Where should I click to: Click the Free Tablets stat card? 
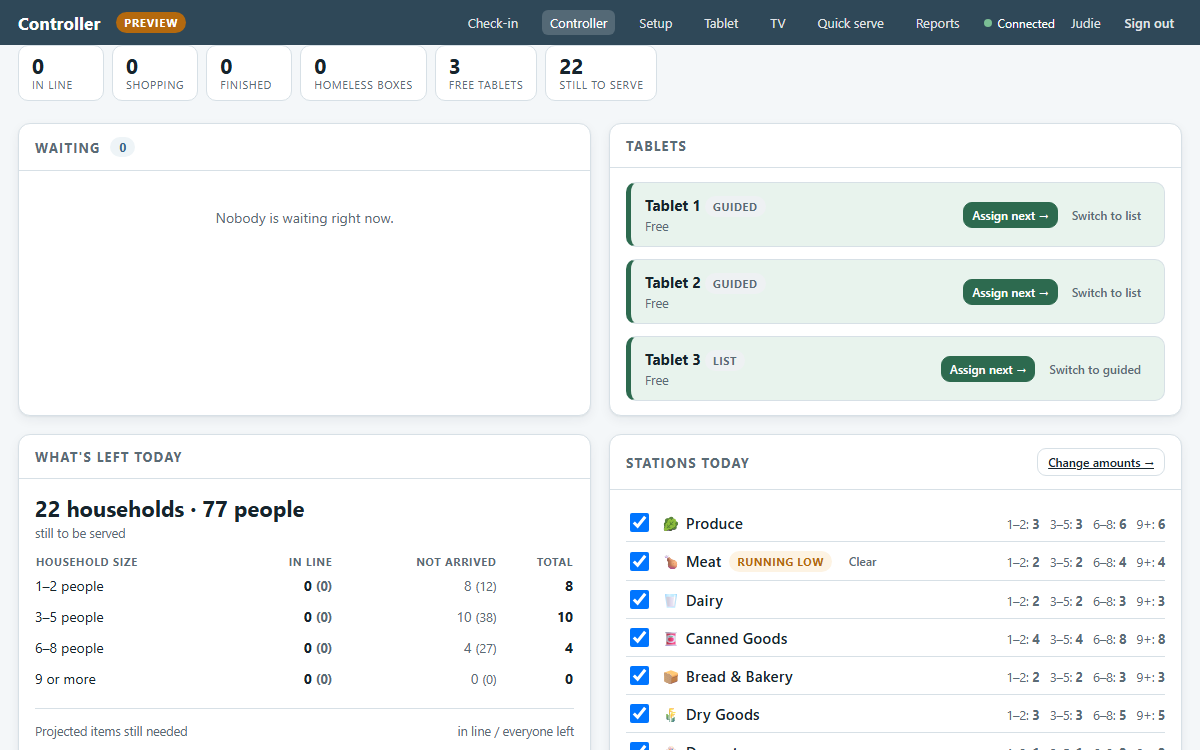486,73
